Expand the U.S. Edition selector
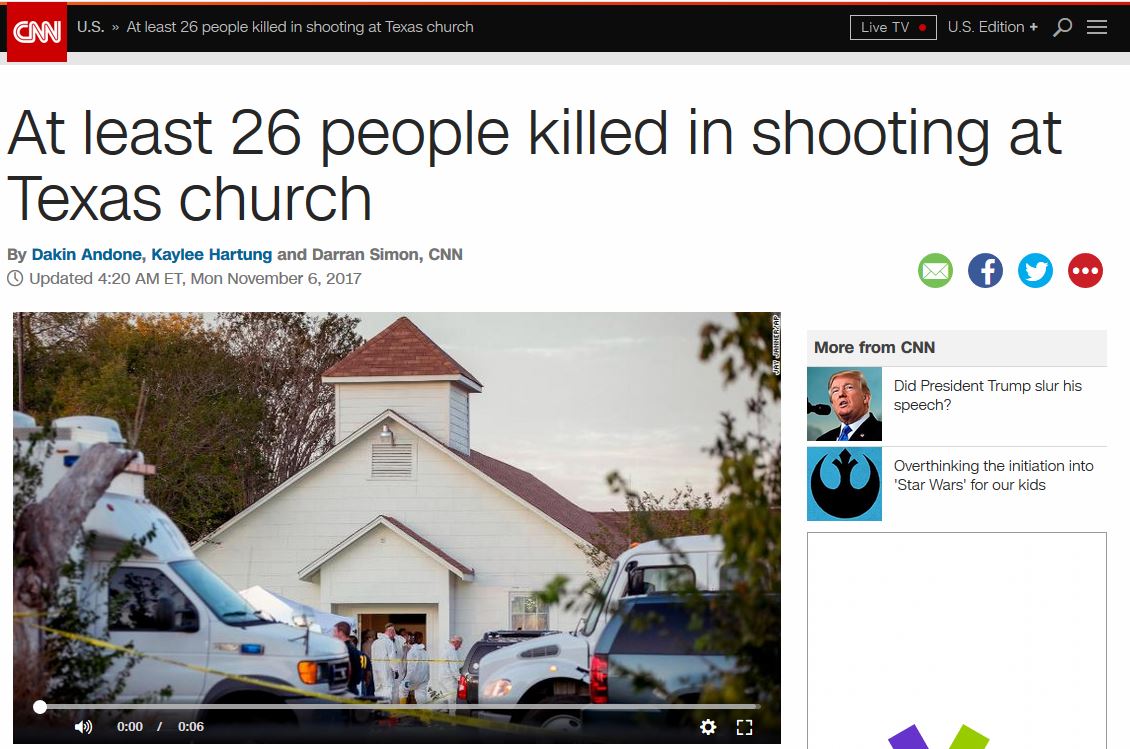 [992, 27]
